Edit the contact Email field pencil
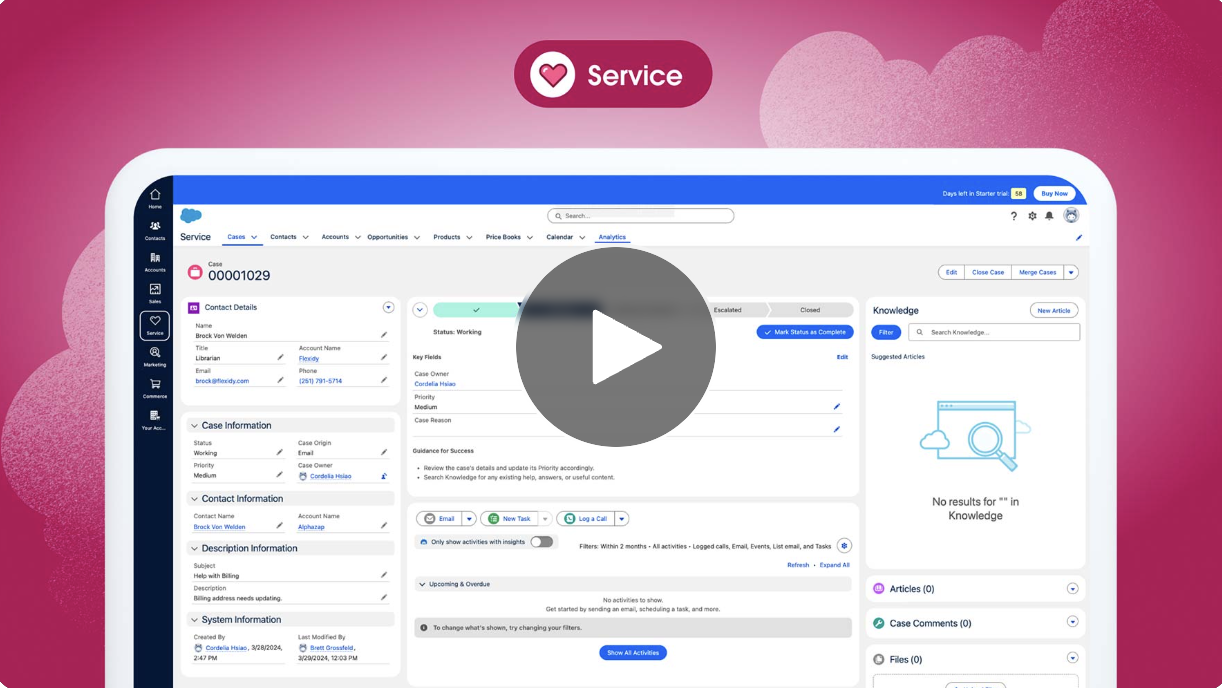 tap(281, 380)
